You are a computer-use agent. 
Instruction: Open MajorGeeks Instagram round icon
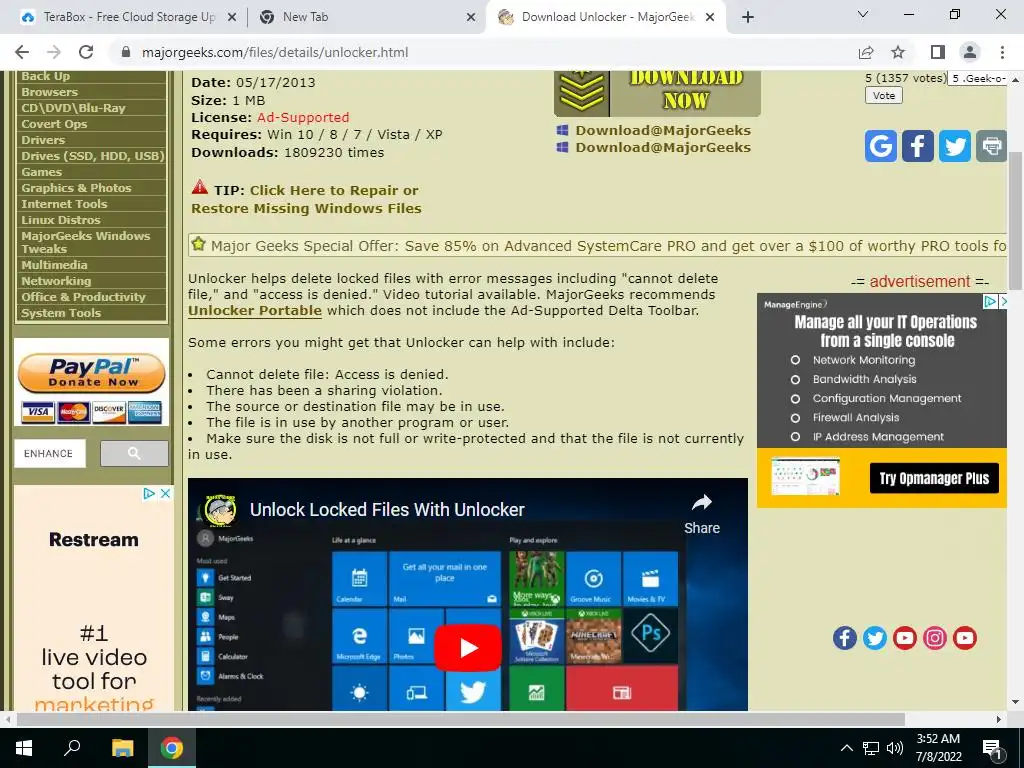(935, 637)
